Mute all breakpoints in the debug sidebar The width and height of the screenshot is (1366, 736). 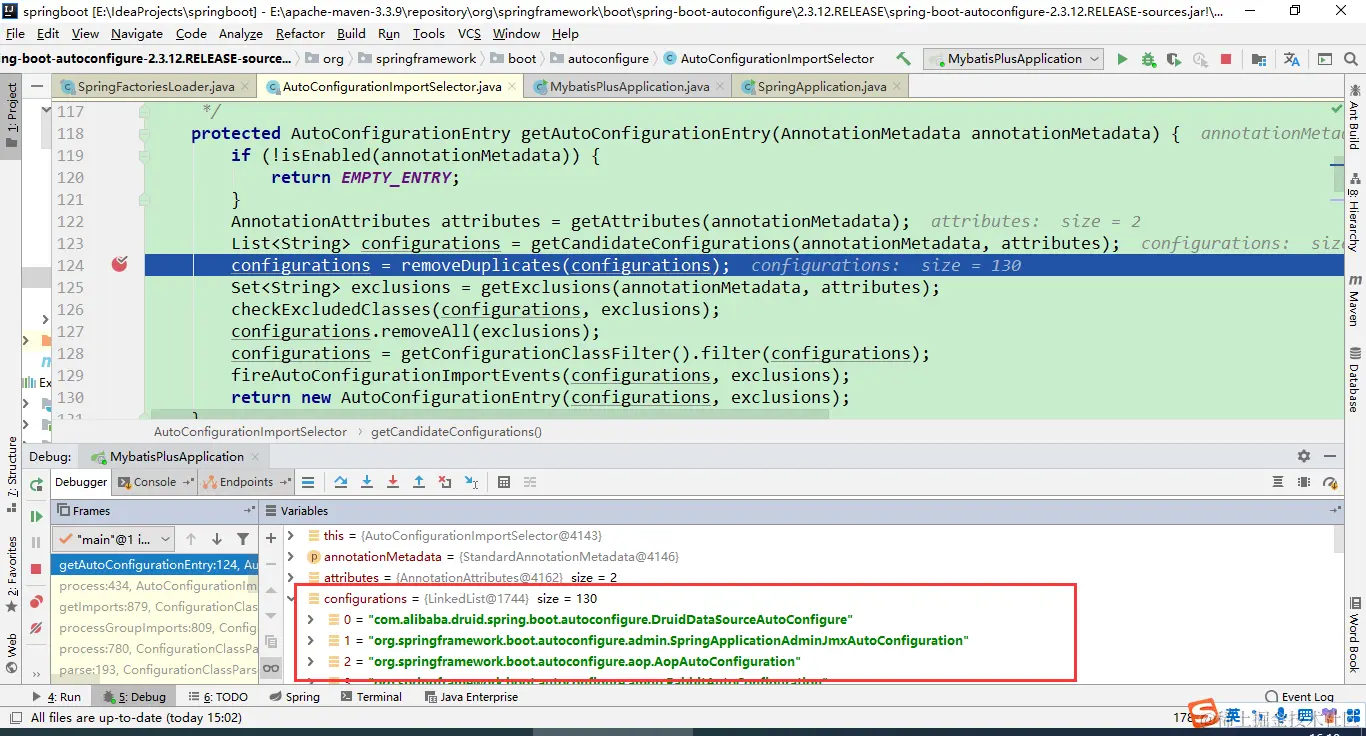click(x=36, y=628)
